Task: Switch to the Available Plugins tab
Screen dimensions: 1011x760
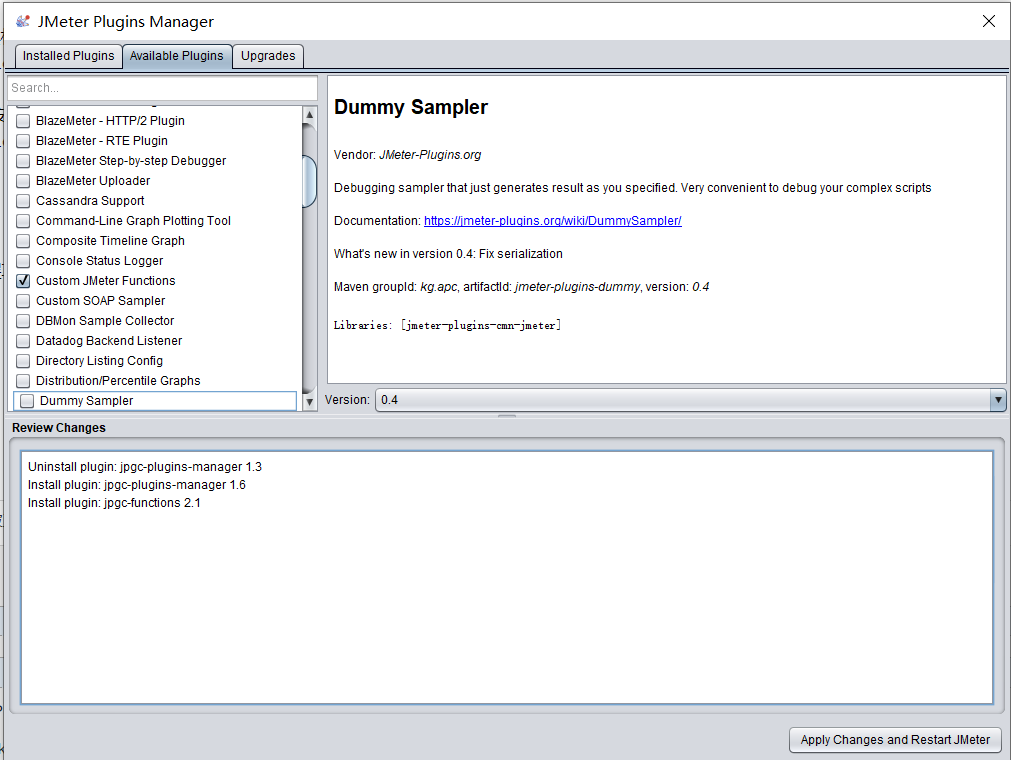Action: pyautogui.click(x=177, y=56)
